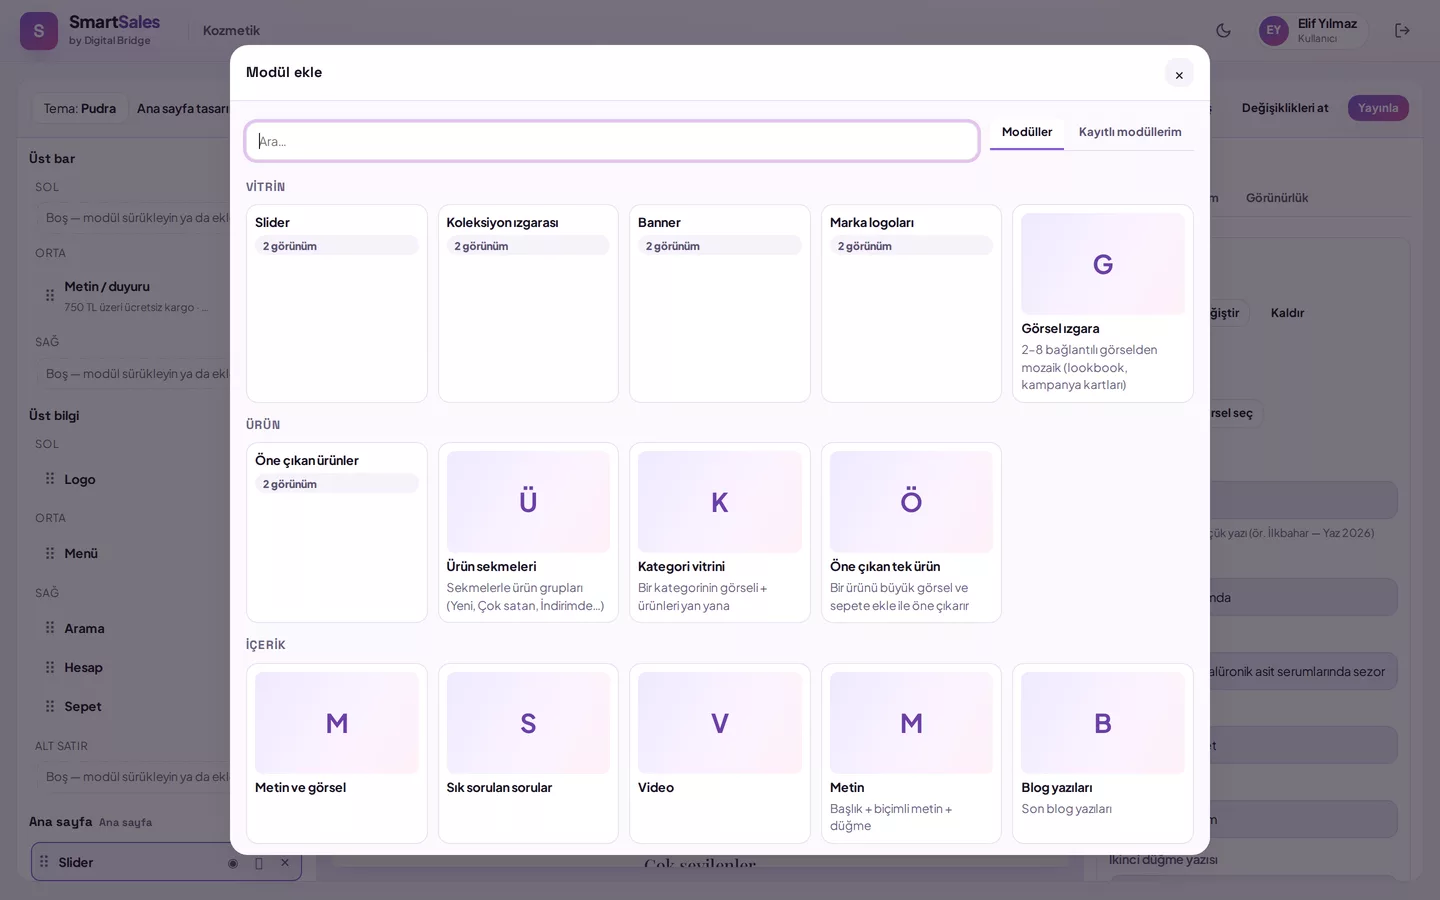Select the Öne çıkan tek ürün Ö icon
Screen dimensions: 1440x900
[911, 502]
